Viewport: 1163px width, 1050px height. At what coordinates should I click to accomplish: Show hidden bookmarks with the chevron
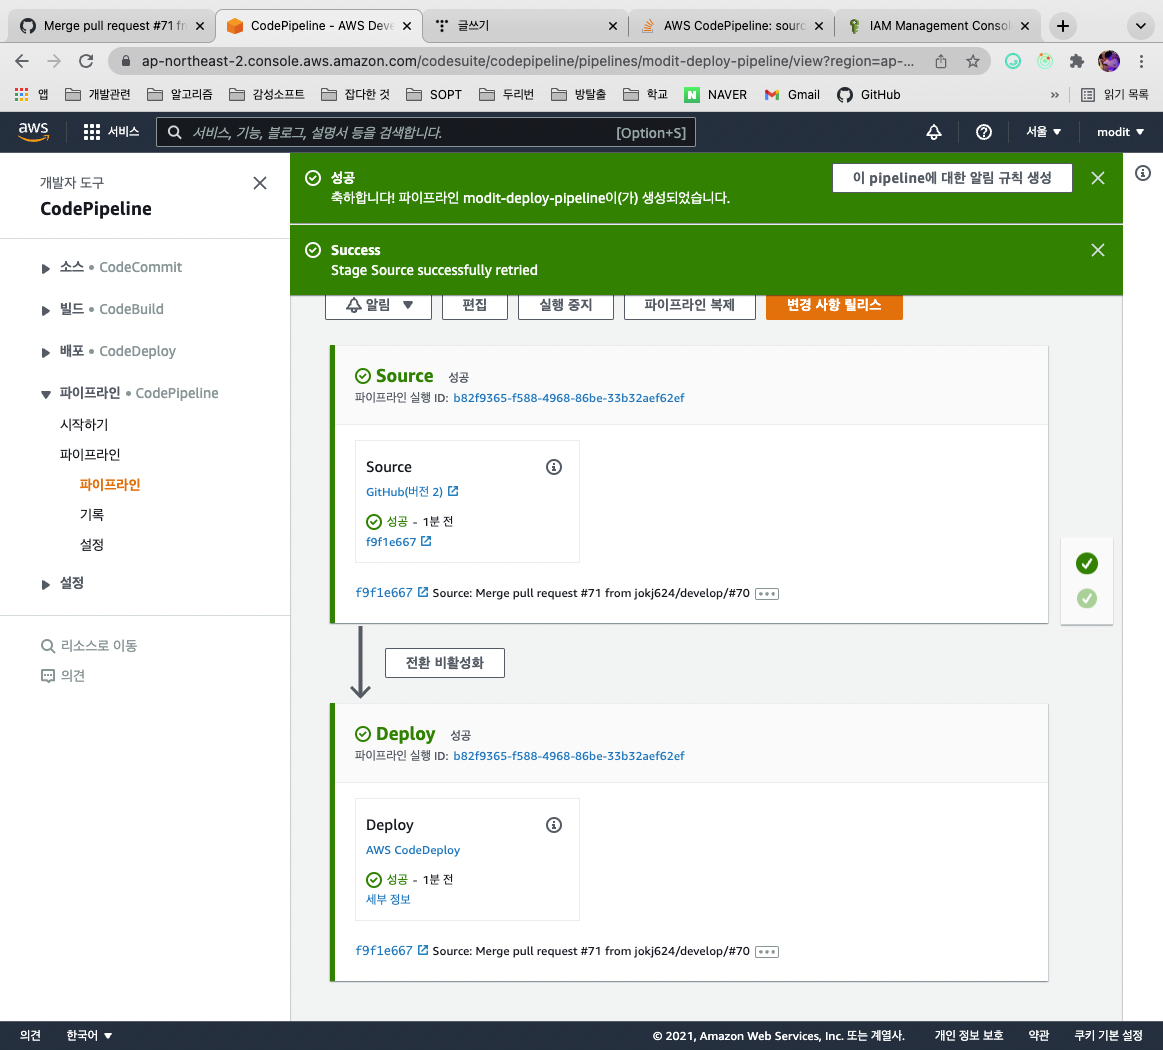pos(1054,94)
